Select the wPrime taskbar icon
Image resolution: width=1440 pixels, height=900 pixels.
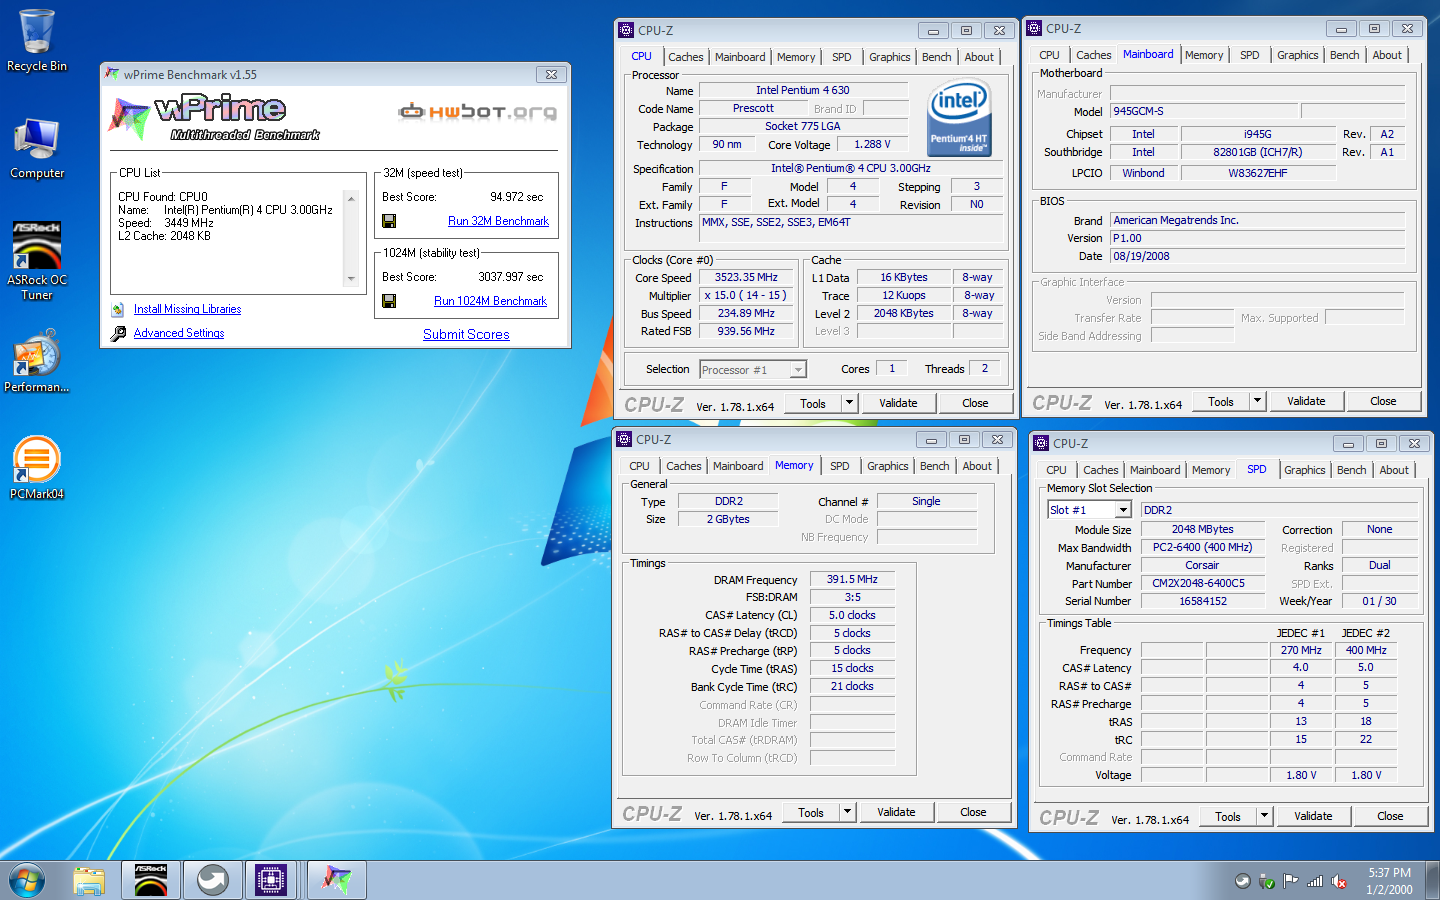[336, 880]
